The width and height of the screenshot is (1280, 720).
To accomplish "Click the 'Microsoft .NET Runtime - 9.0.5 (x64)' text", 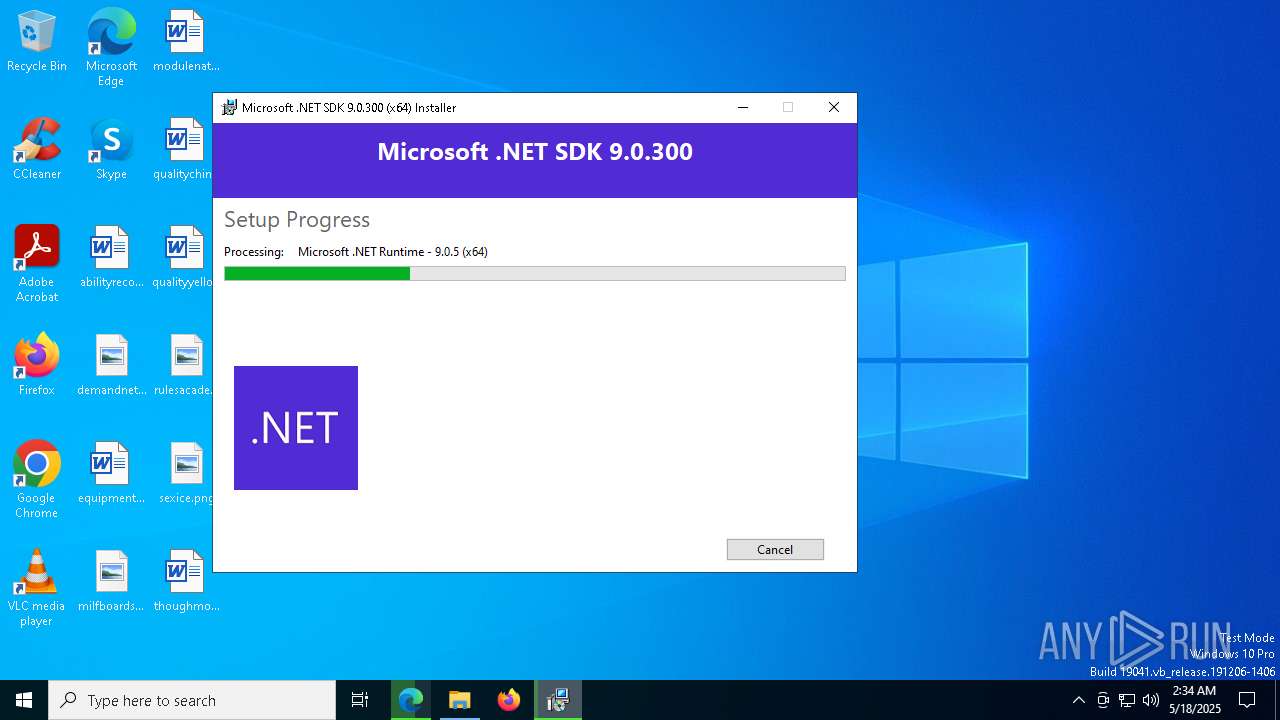I will (393, 252).
